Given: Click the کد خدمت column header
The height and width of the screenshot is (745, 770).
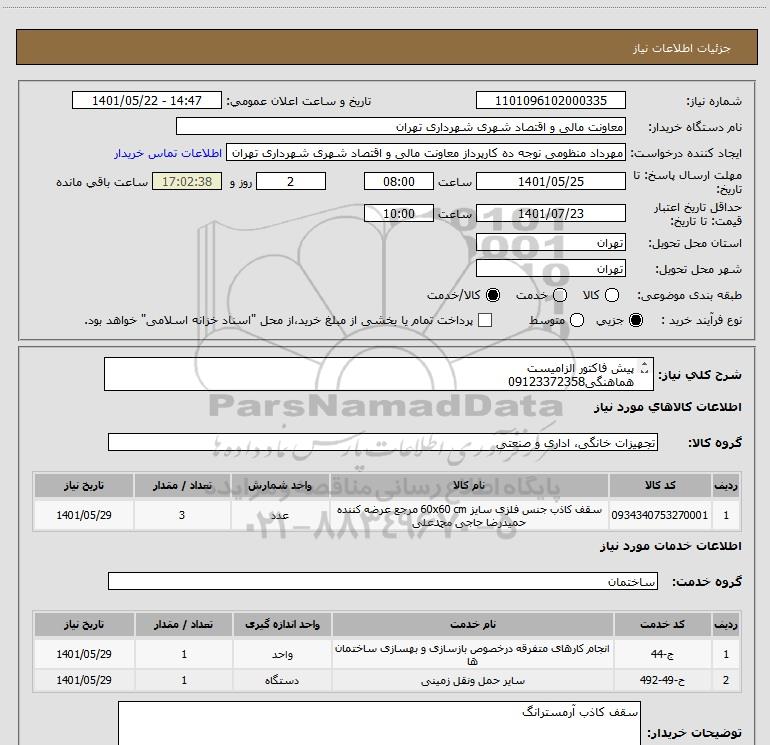Looking at the screenshot, I should 662,624.
